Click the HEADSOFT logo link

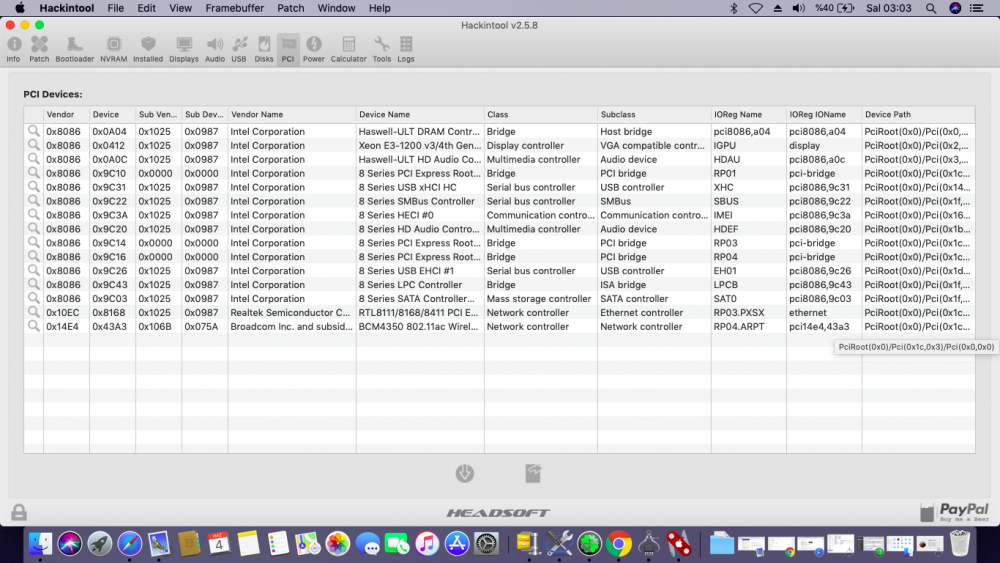[x=498, y=513]
